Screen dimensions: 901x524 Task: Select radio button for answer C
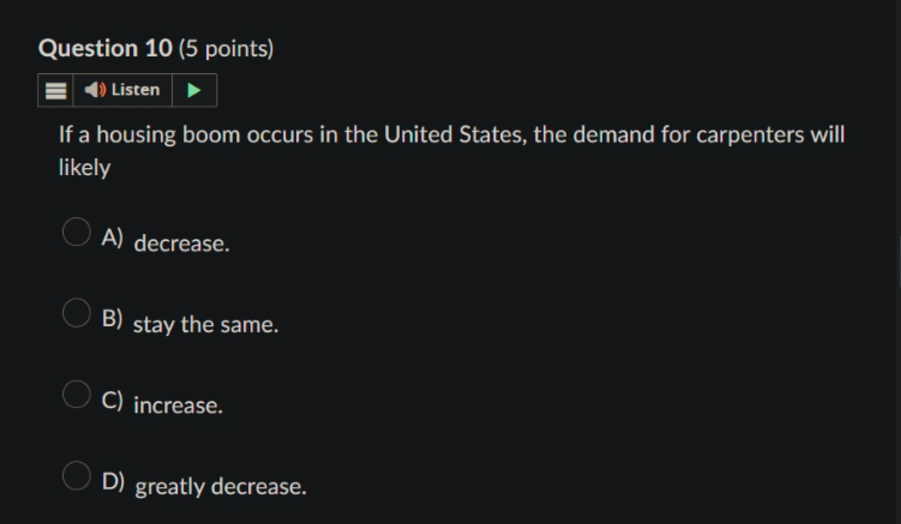(x=76, y=394)
